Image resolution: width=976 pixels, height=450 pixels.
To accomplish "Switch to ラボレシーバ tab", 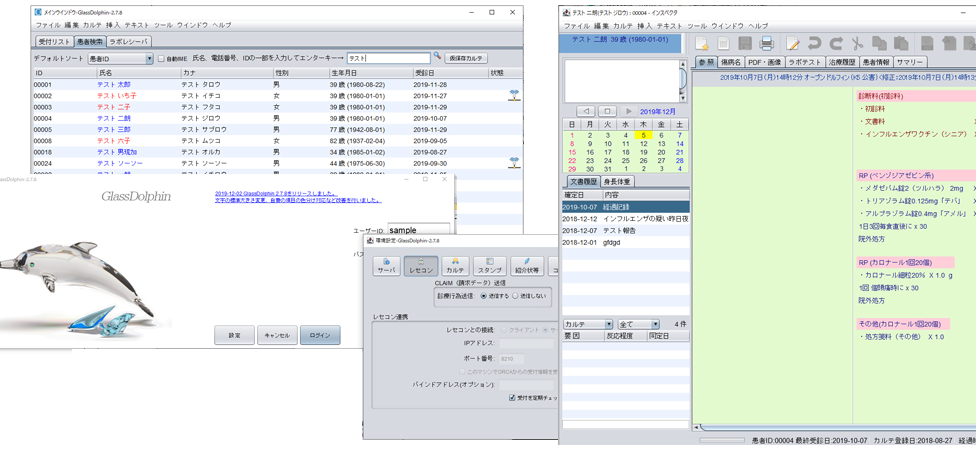I will click(x=129, y=42).
